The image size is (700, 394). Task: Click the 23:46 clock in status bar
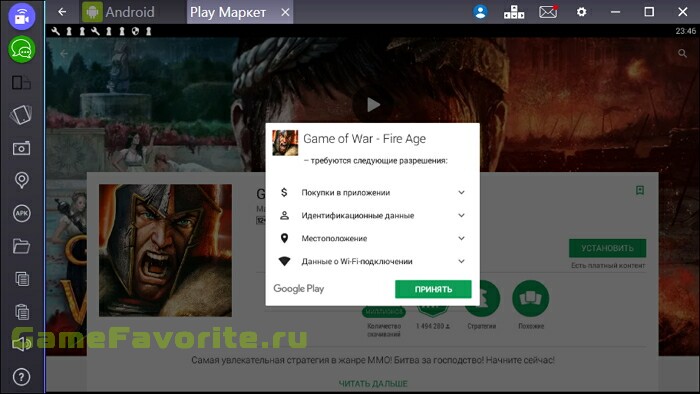[x=685, y=31]
